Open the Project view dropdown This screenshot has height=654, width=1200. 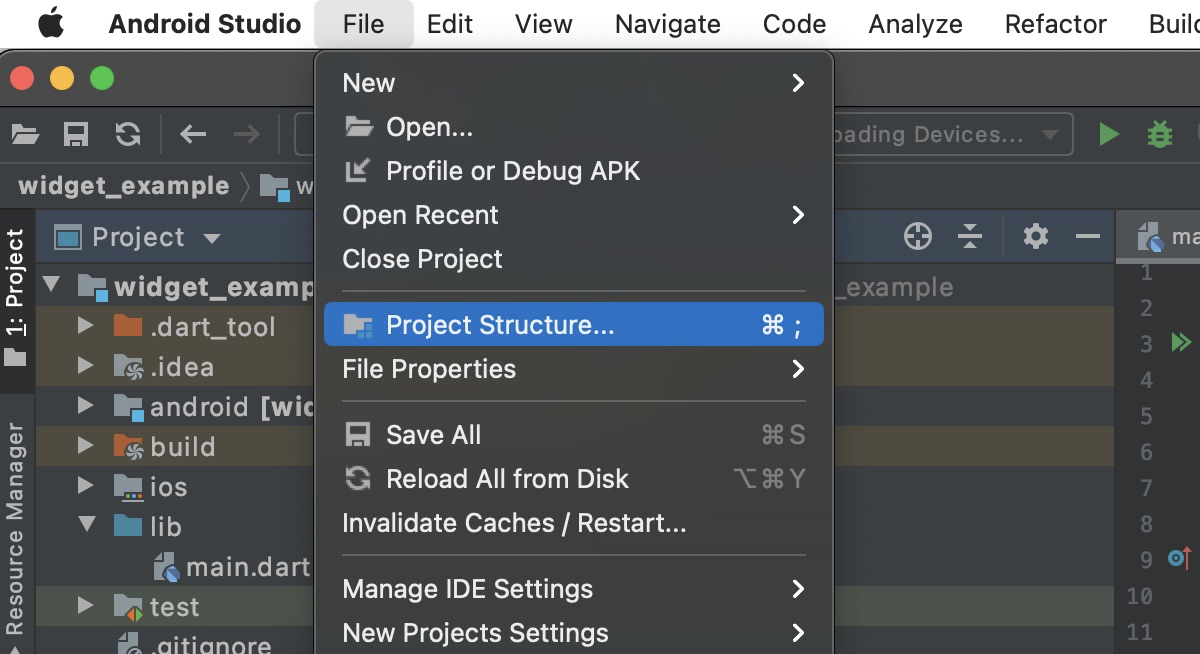click(211, 238)
